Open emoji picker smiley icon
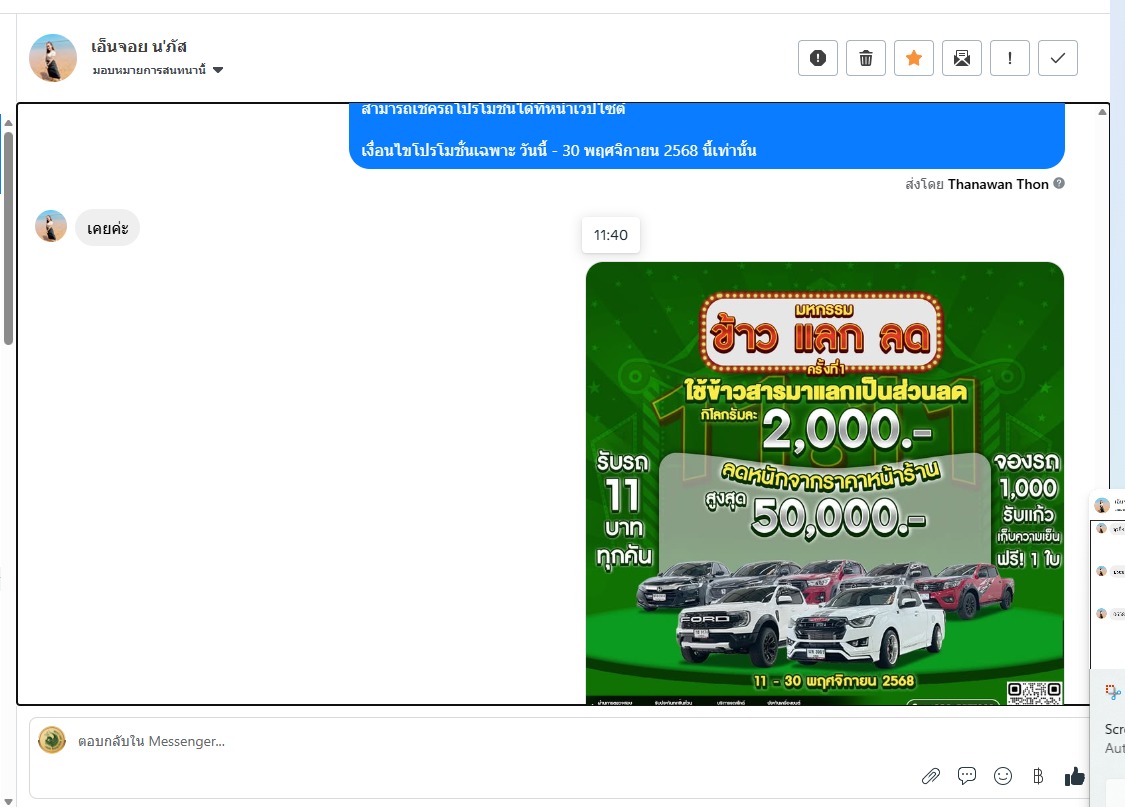The width and height of the screenshot is (1125, 807). coord(1003,775)
